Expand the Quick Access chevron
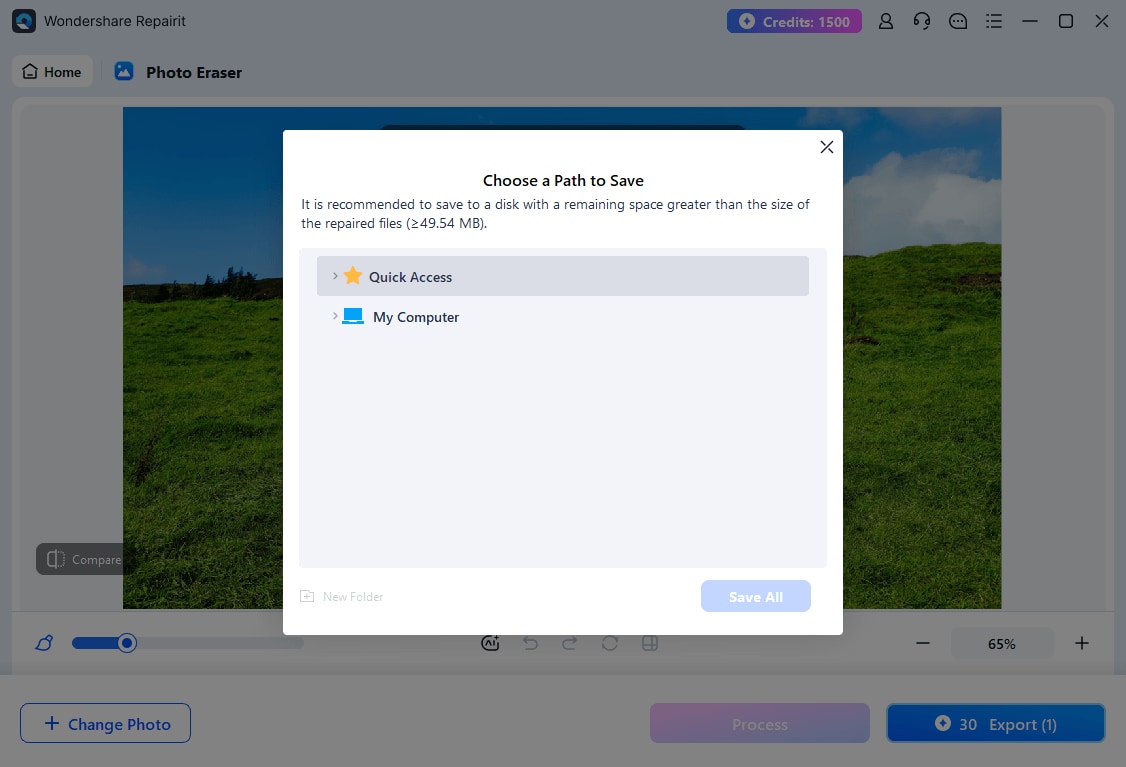1126x767 pixels. (x=335, y=276)
